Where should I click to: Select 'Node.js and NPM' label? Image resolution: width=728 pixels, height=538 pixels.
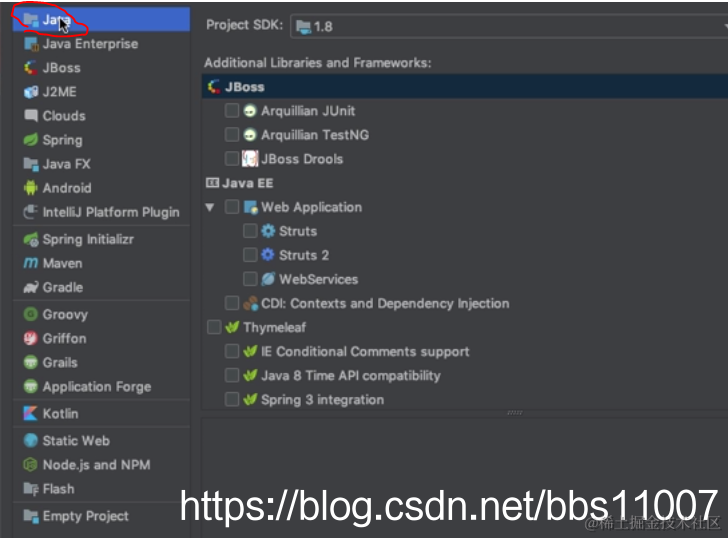tap(97, 465)
